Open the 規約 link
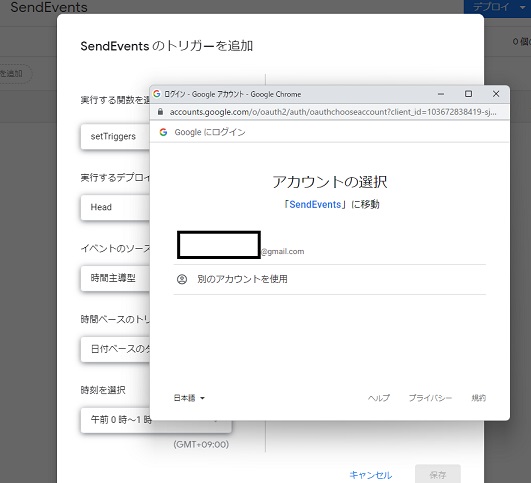The image size is (531, 483). tap(479, 398)
